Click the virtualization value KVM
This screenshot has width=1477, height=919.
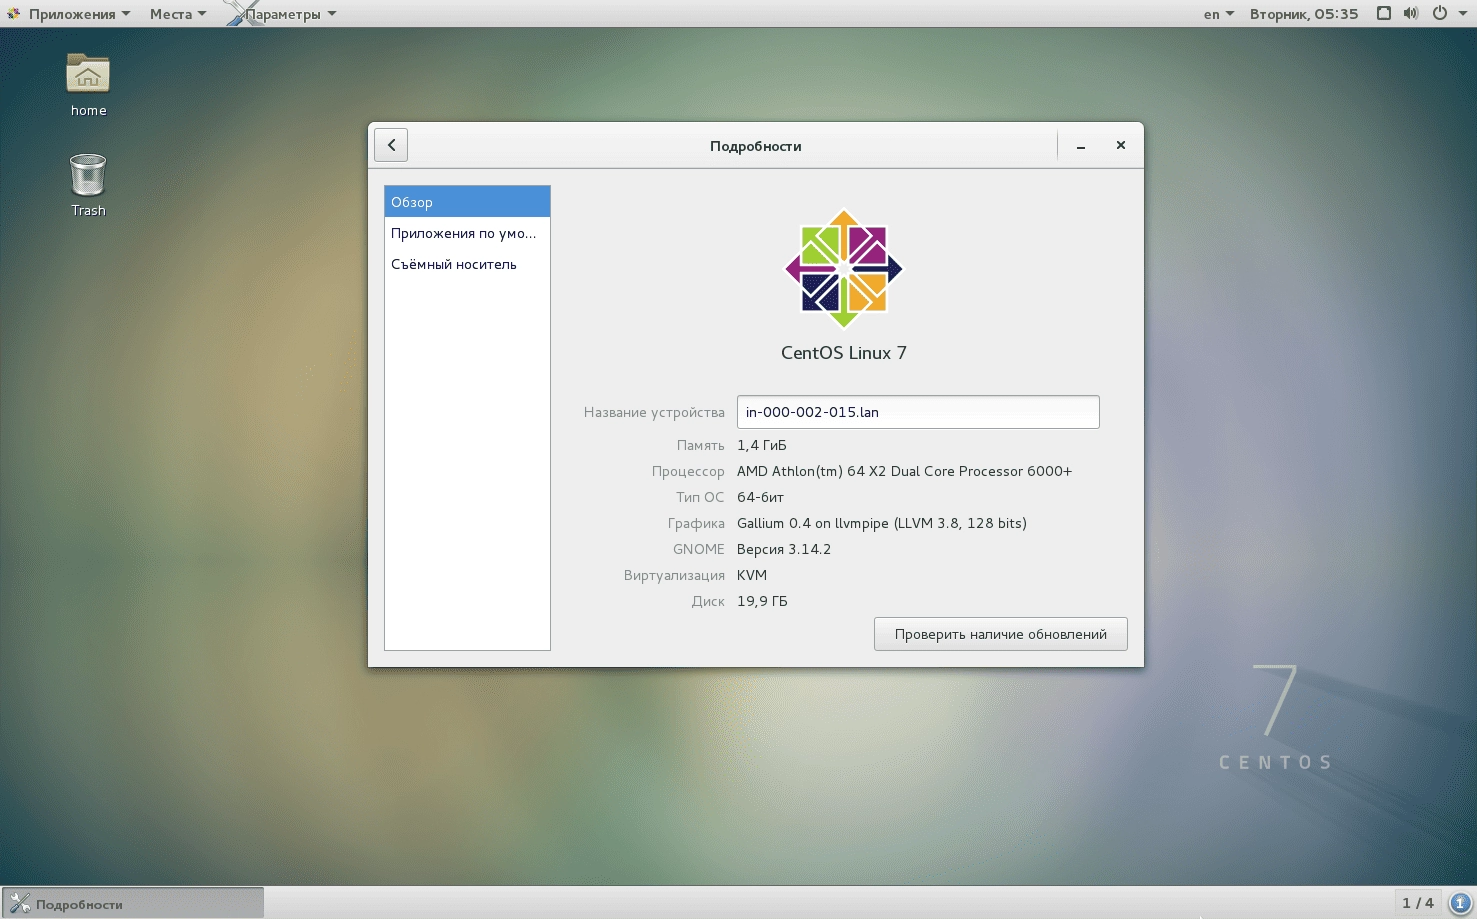click(x=752, y=575)
